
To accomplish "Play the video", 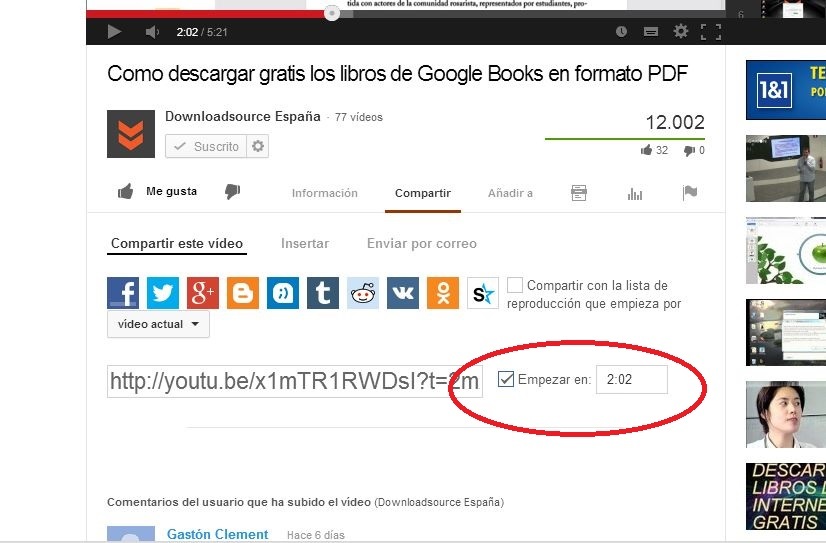I will 114,32.
